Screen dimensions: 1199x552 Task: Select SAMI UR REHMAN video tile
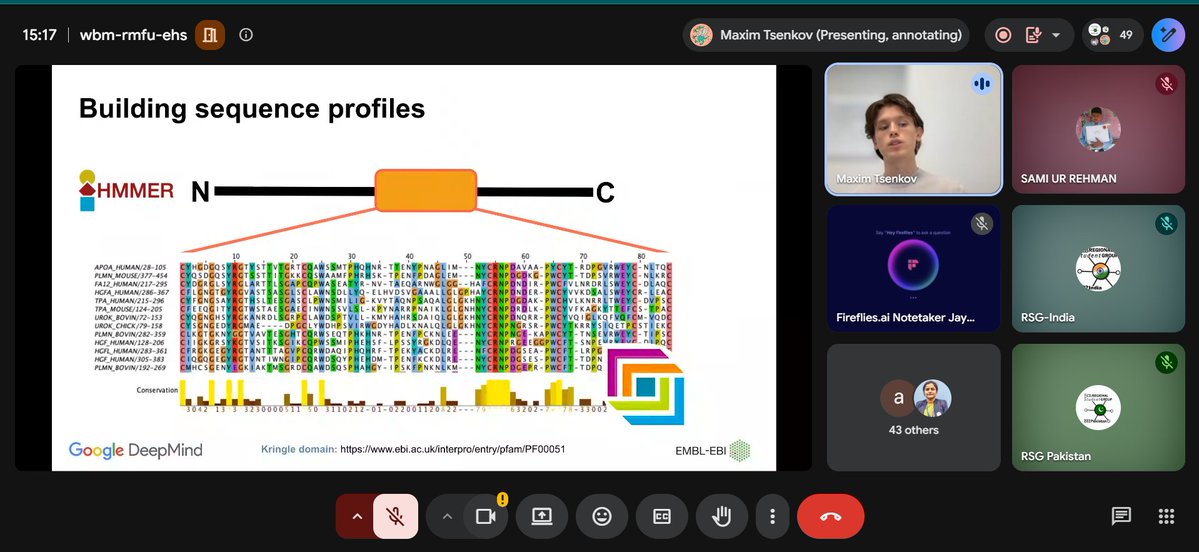pyautogui.click(x=1098, y=128)
